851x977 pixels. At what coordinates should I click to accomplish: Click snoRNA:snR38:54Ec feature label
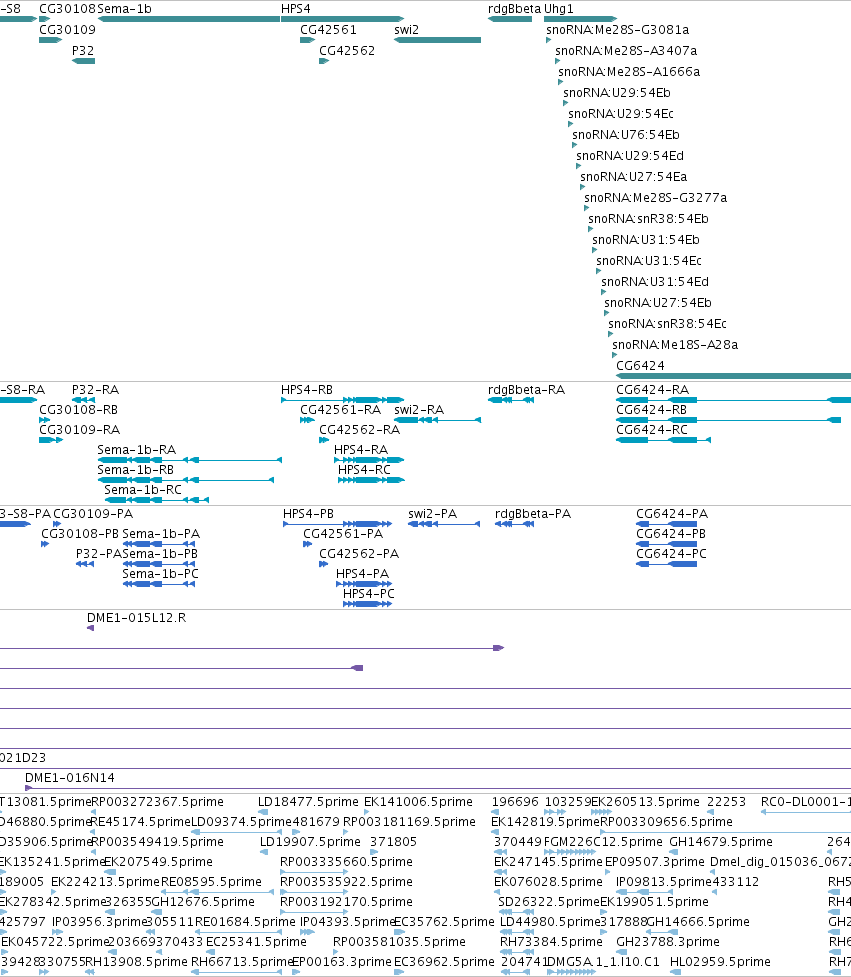tap(667, 323)
